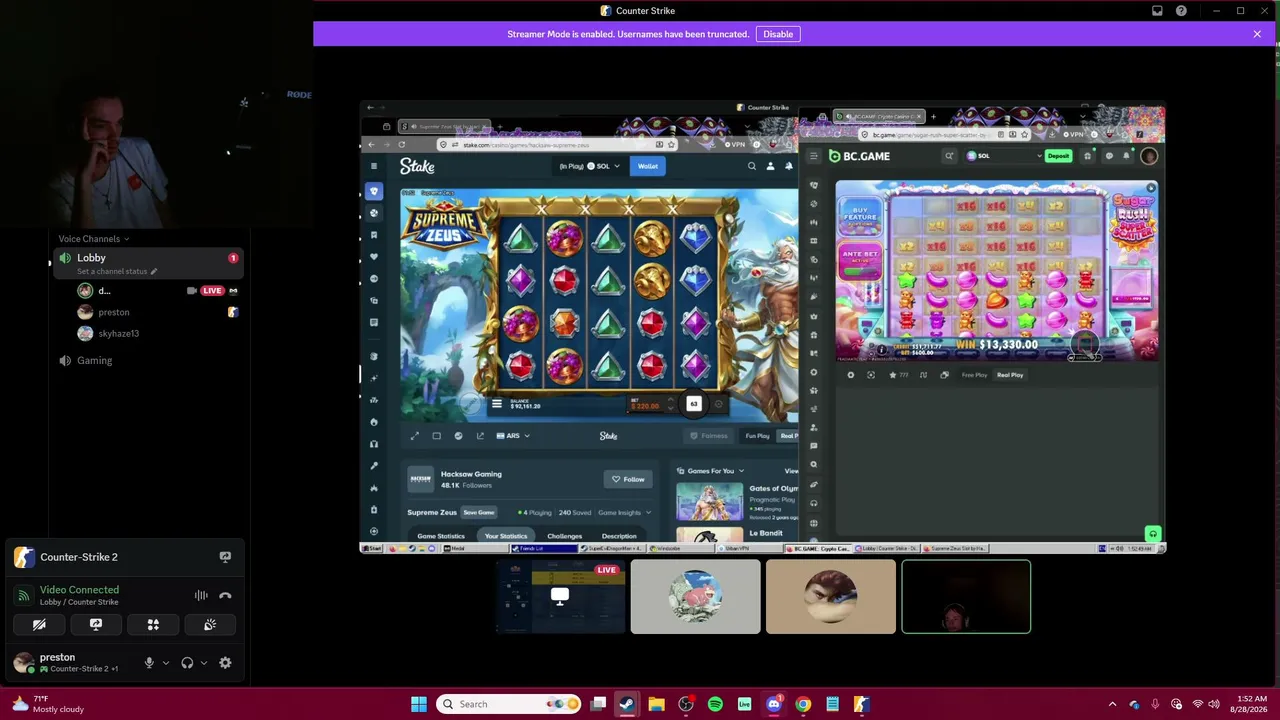Screen dimensions: 1280x720
Task: Open the Supreme Zeus game menu icon
Action: [497, 404]
